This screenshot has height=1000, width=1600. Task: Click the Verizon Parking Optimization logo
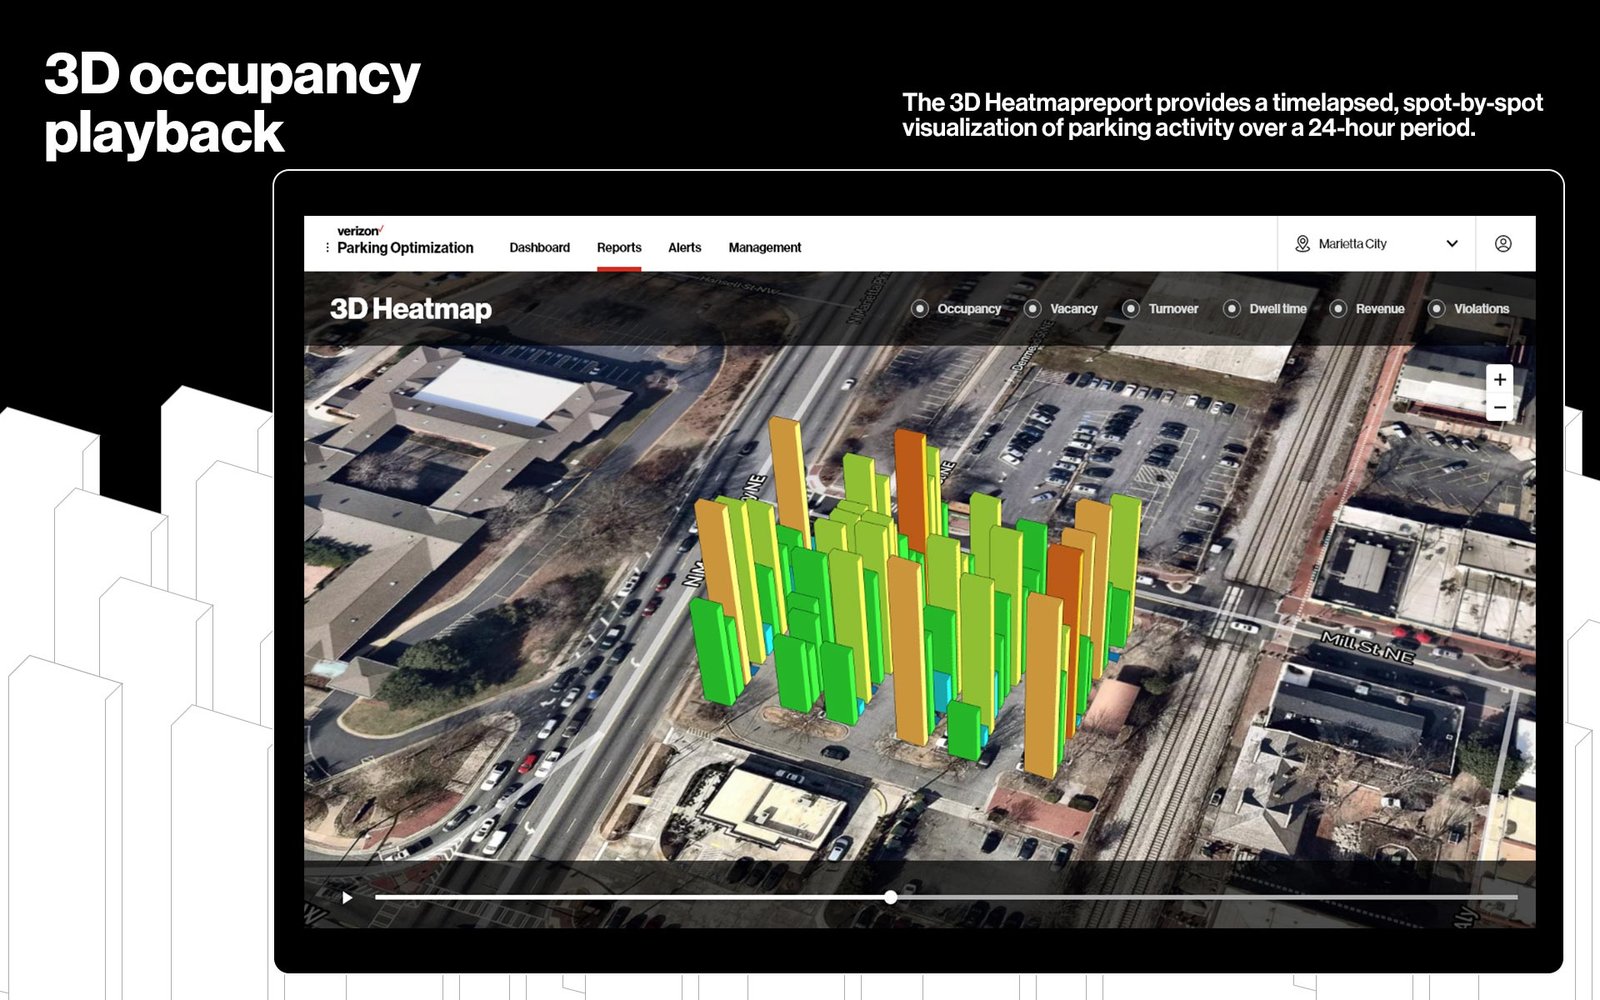point(405,241)
